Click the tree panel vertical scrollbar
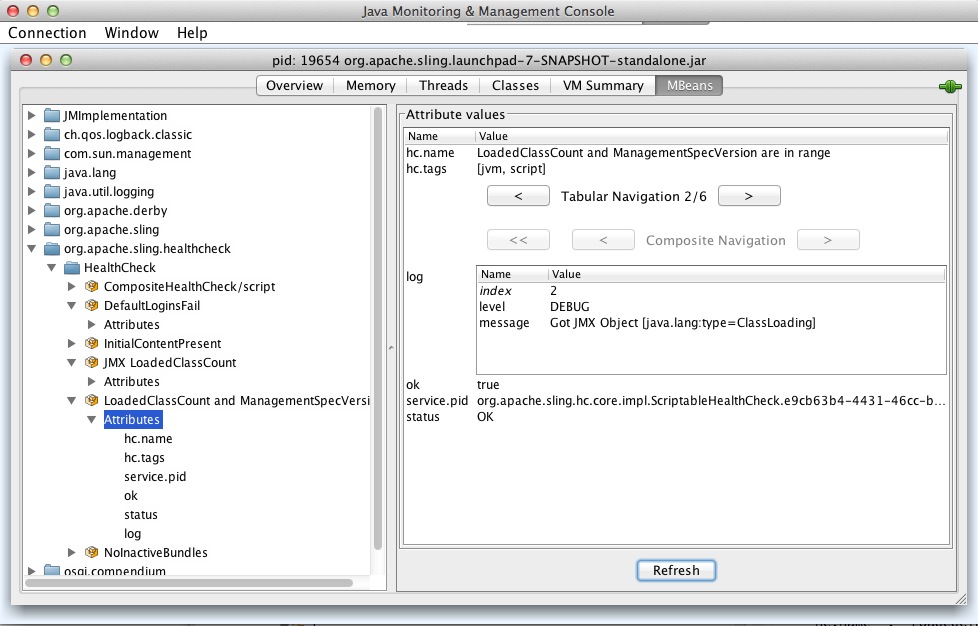 point(378,330)
